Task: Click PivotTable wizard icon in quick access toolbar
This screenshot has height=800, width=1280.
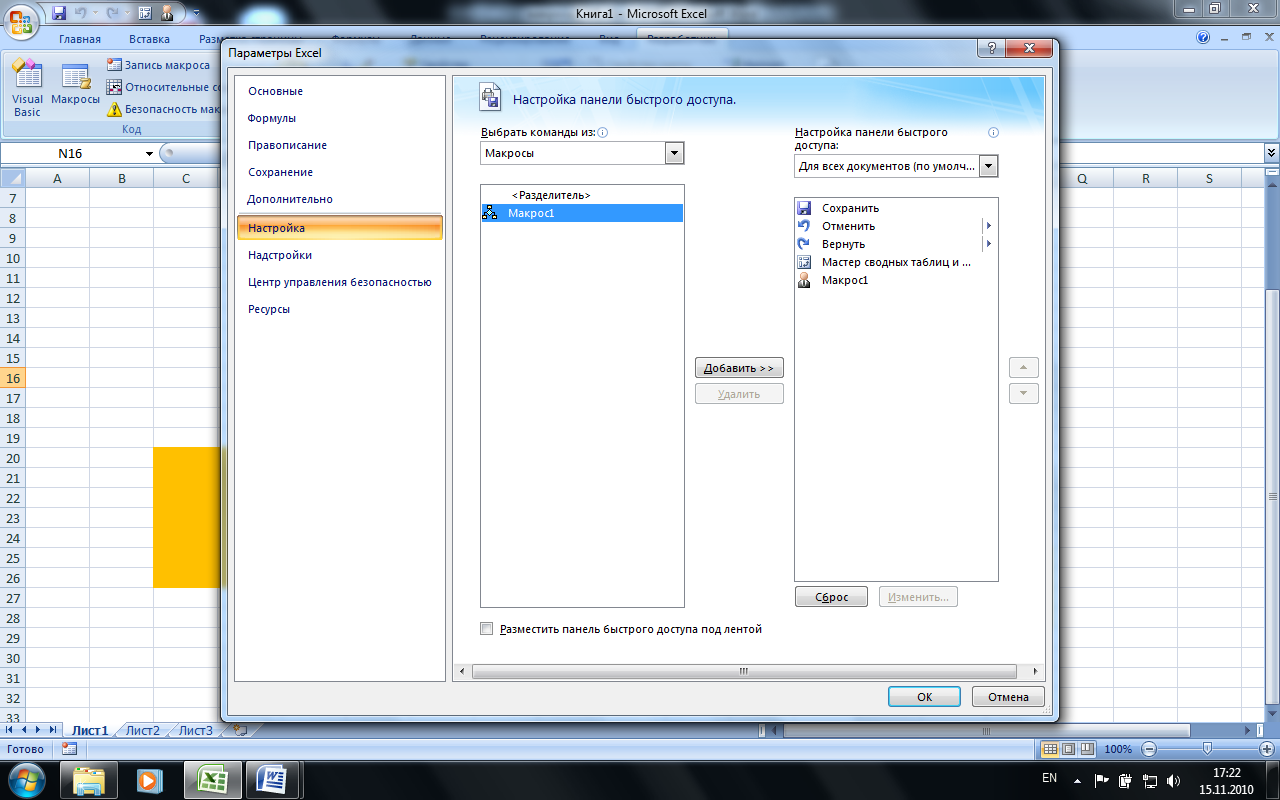Action: point(145,14)
